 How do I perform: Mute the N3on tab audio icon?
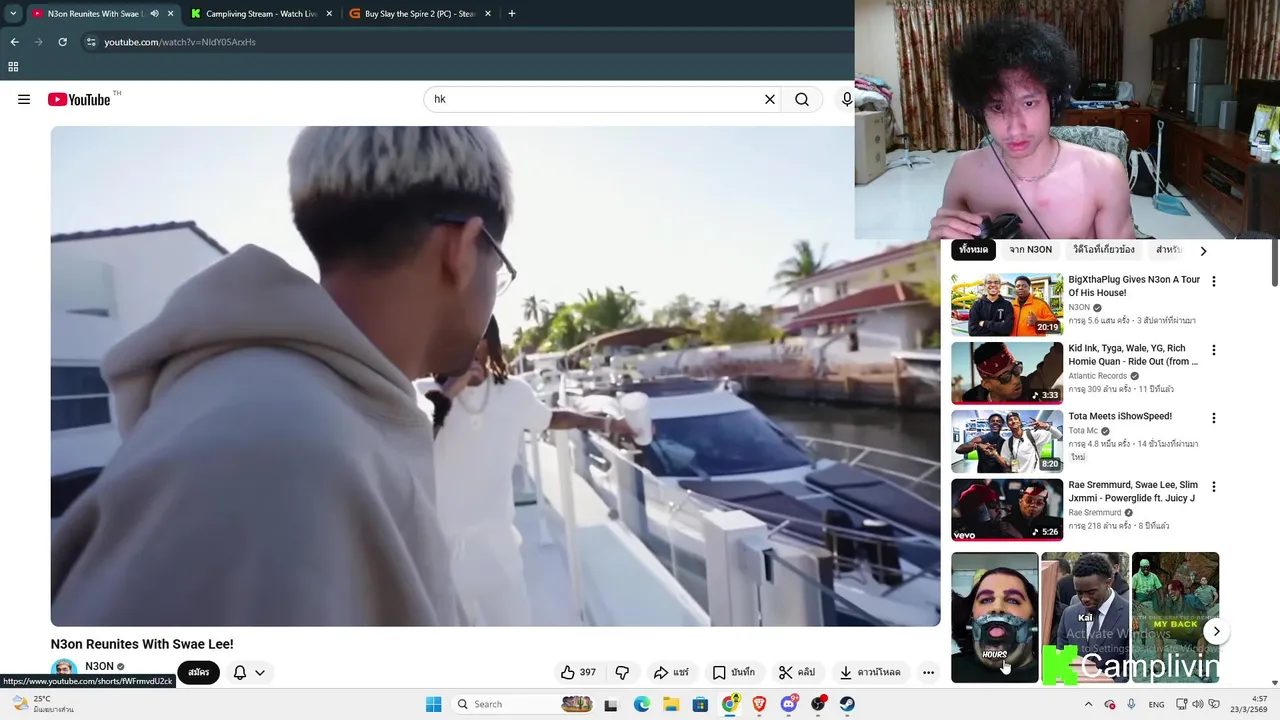click(154, 14)
